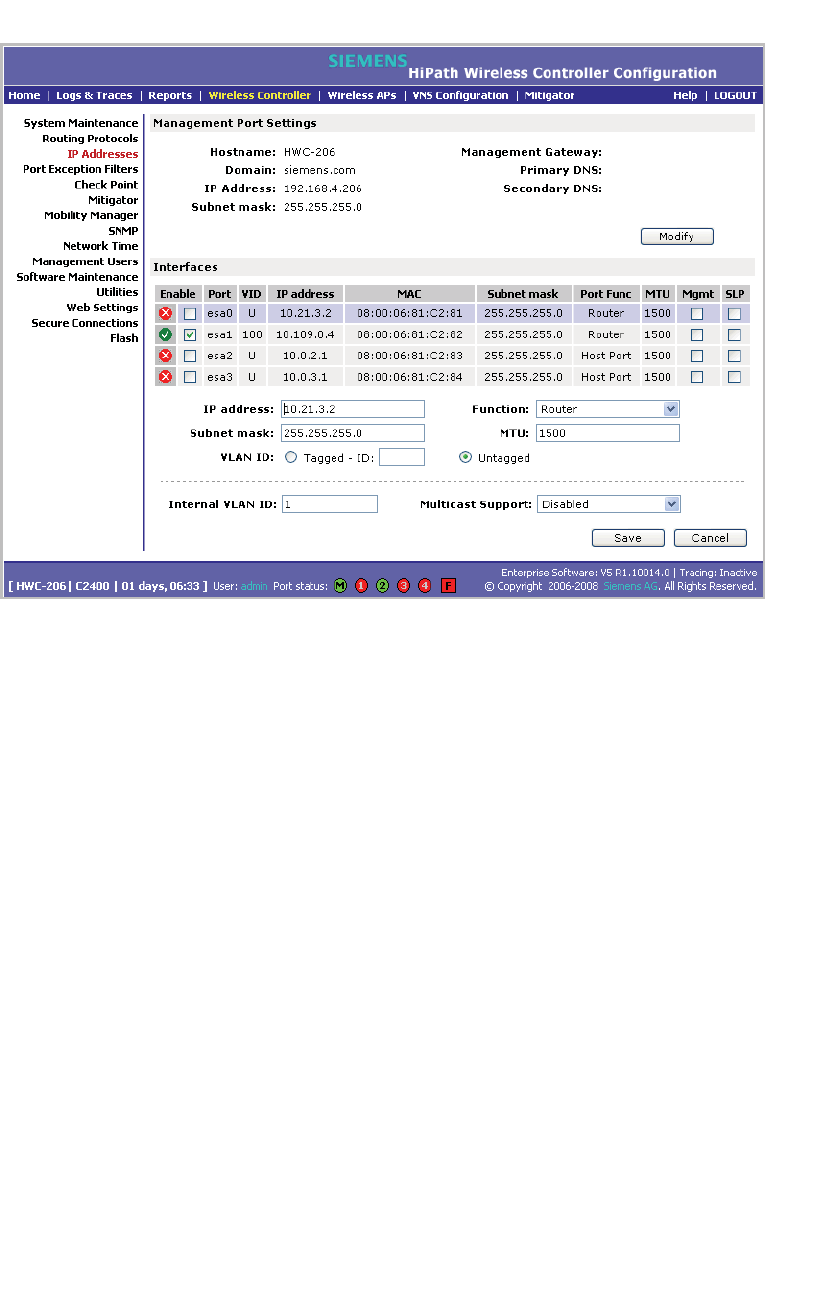Screen dimensions: 818x1313
Task: Click the Internal VLAN ID field
Action: (330, 504)
